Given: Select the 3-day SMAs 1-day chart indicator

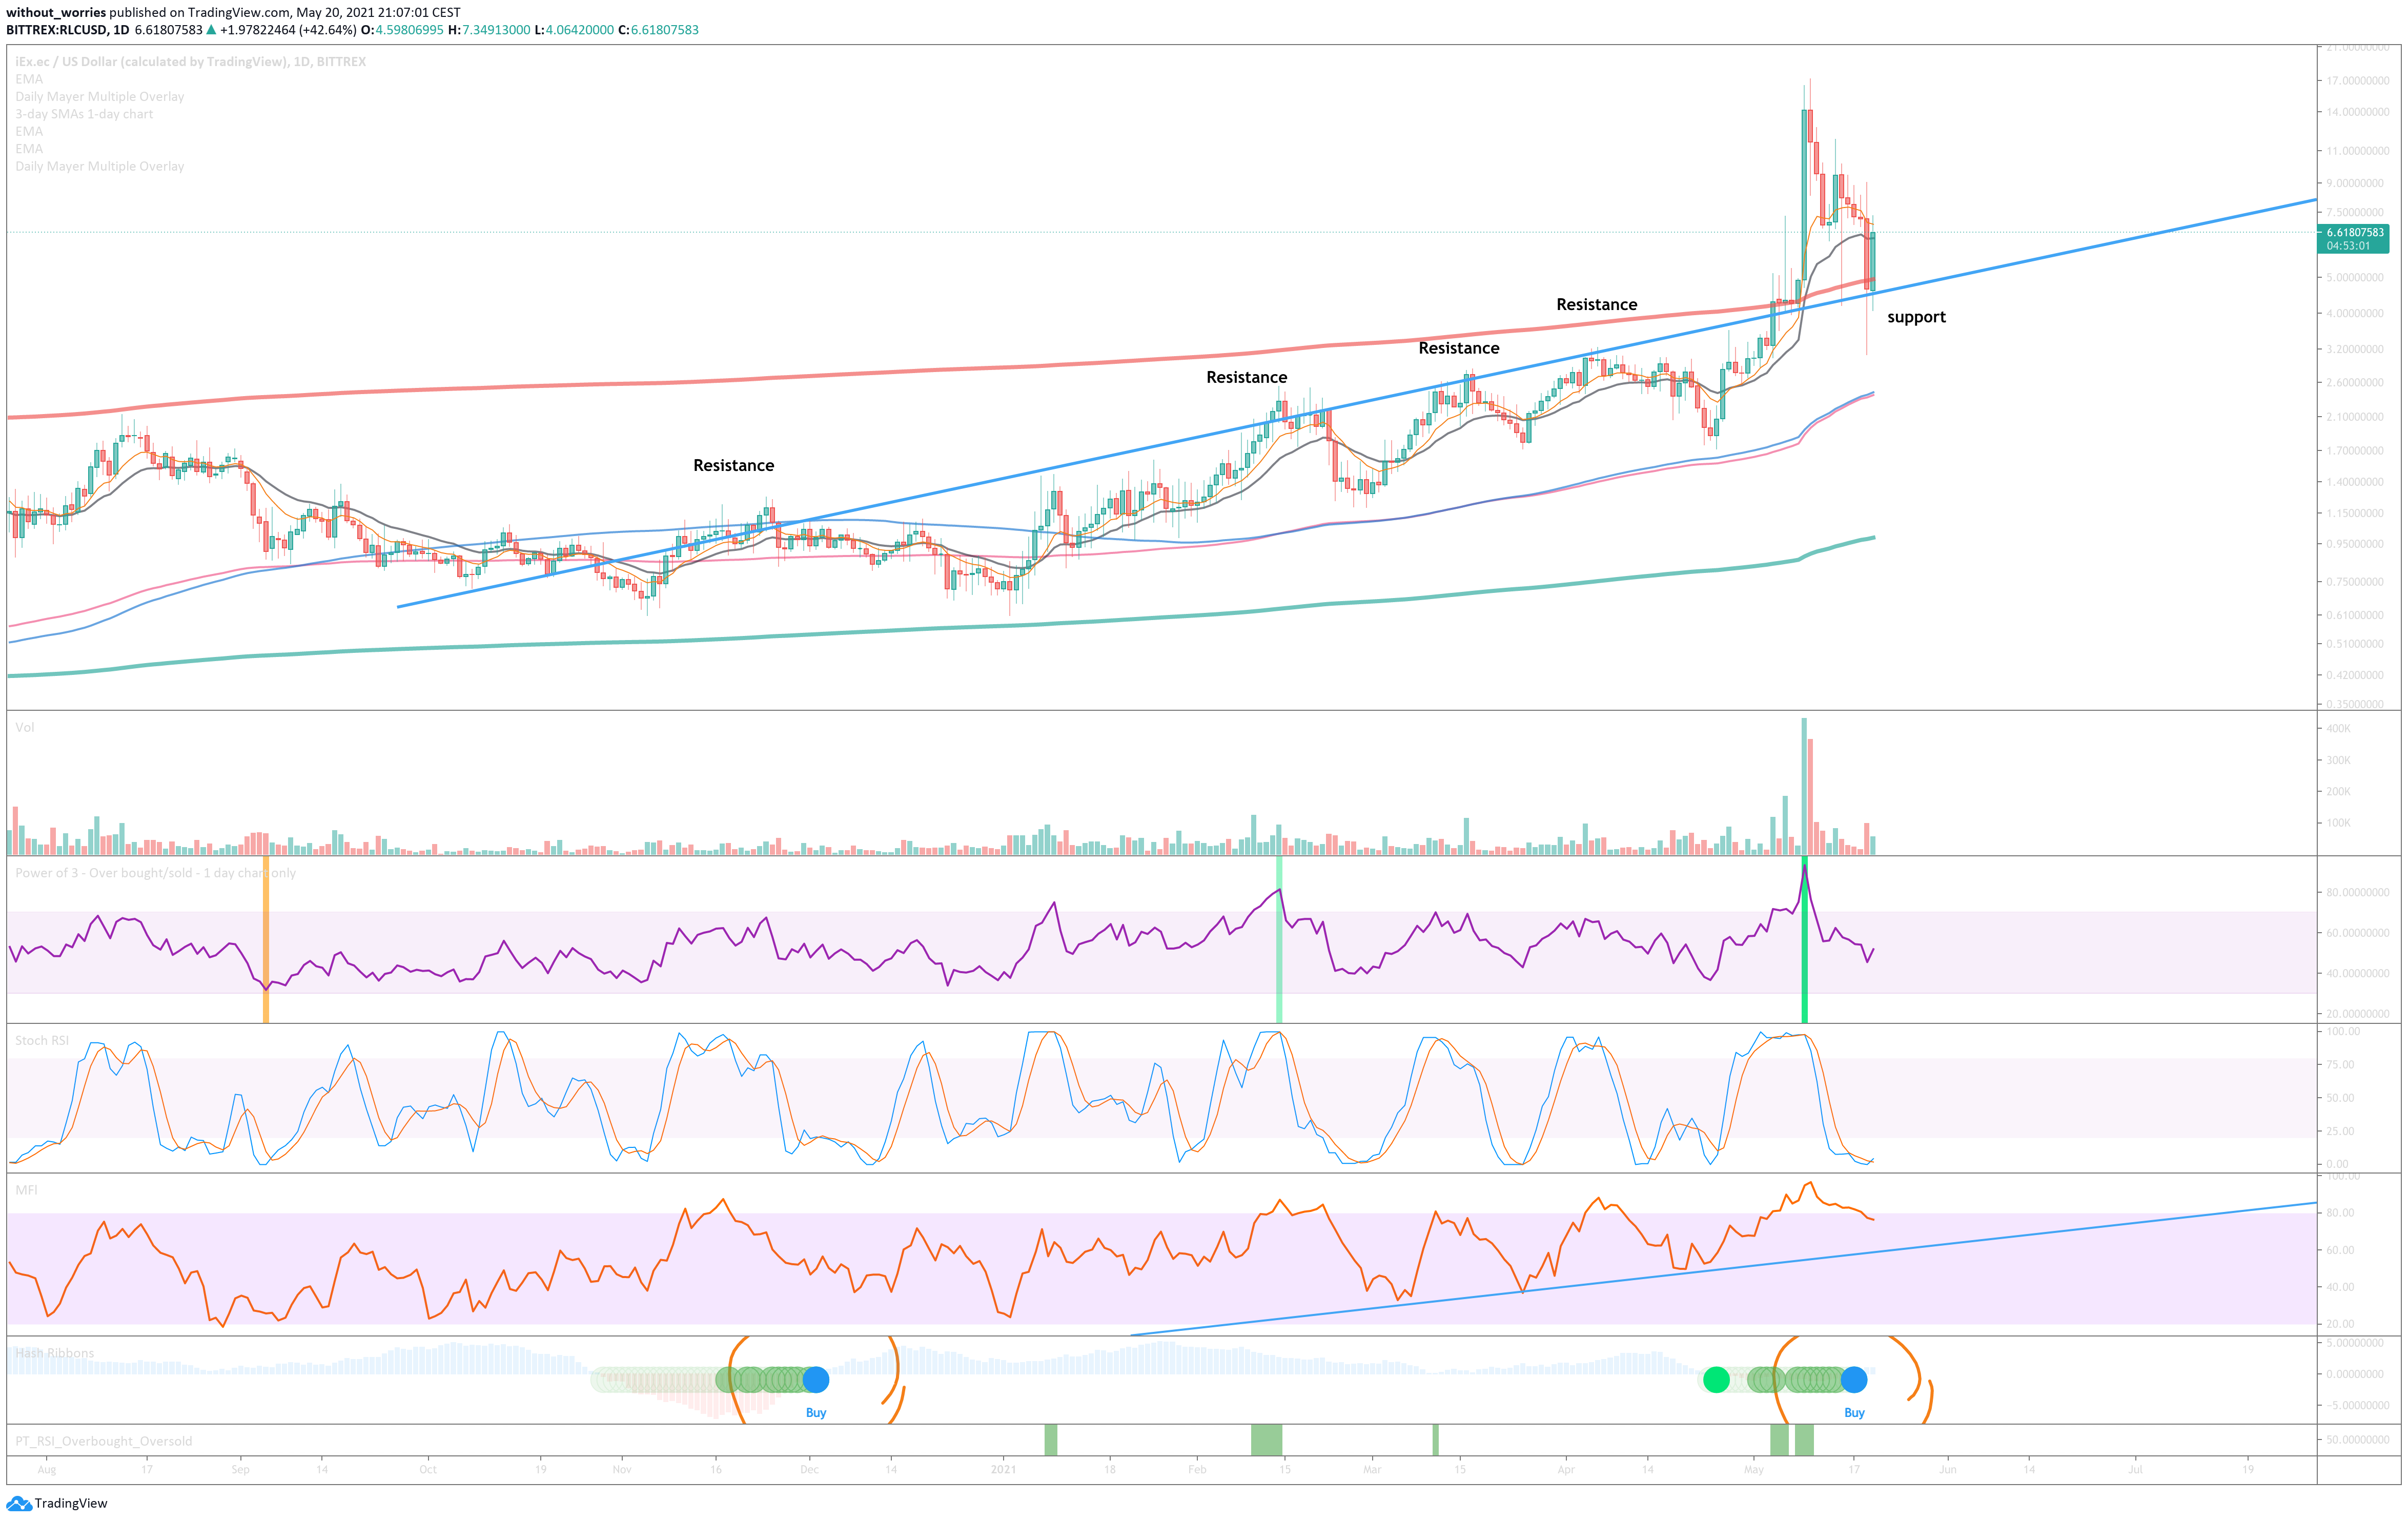Looking at the screenshot, I should (x=84, y=114).
